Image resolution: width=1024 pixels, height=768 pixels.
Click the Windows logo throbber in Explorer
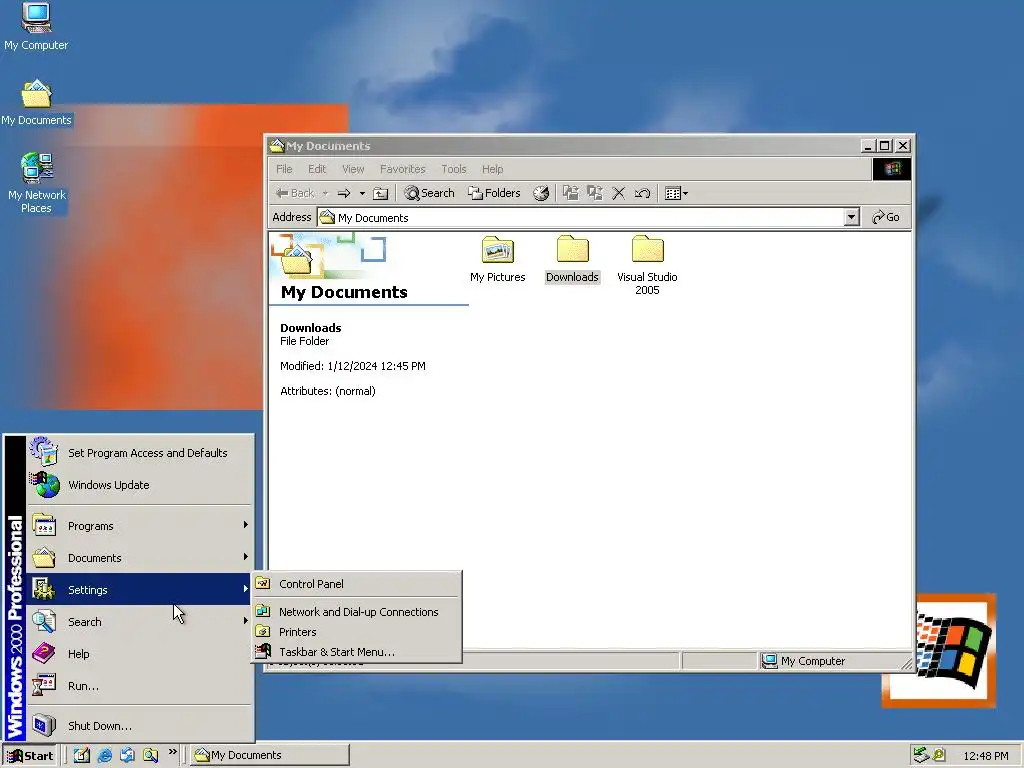pyautogui.click(x=892, y=169)
